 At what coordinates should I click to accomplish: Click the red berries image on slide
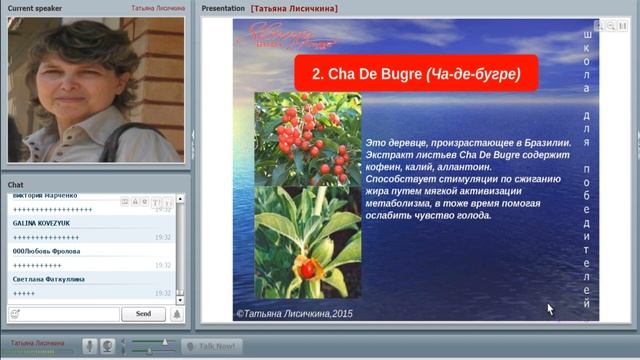pyautogui.click(x=308, y=139)
